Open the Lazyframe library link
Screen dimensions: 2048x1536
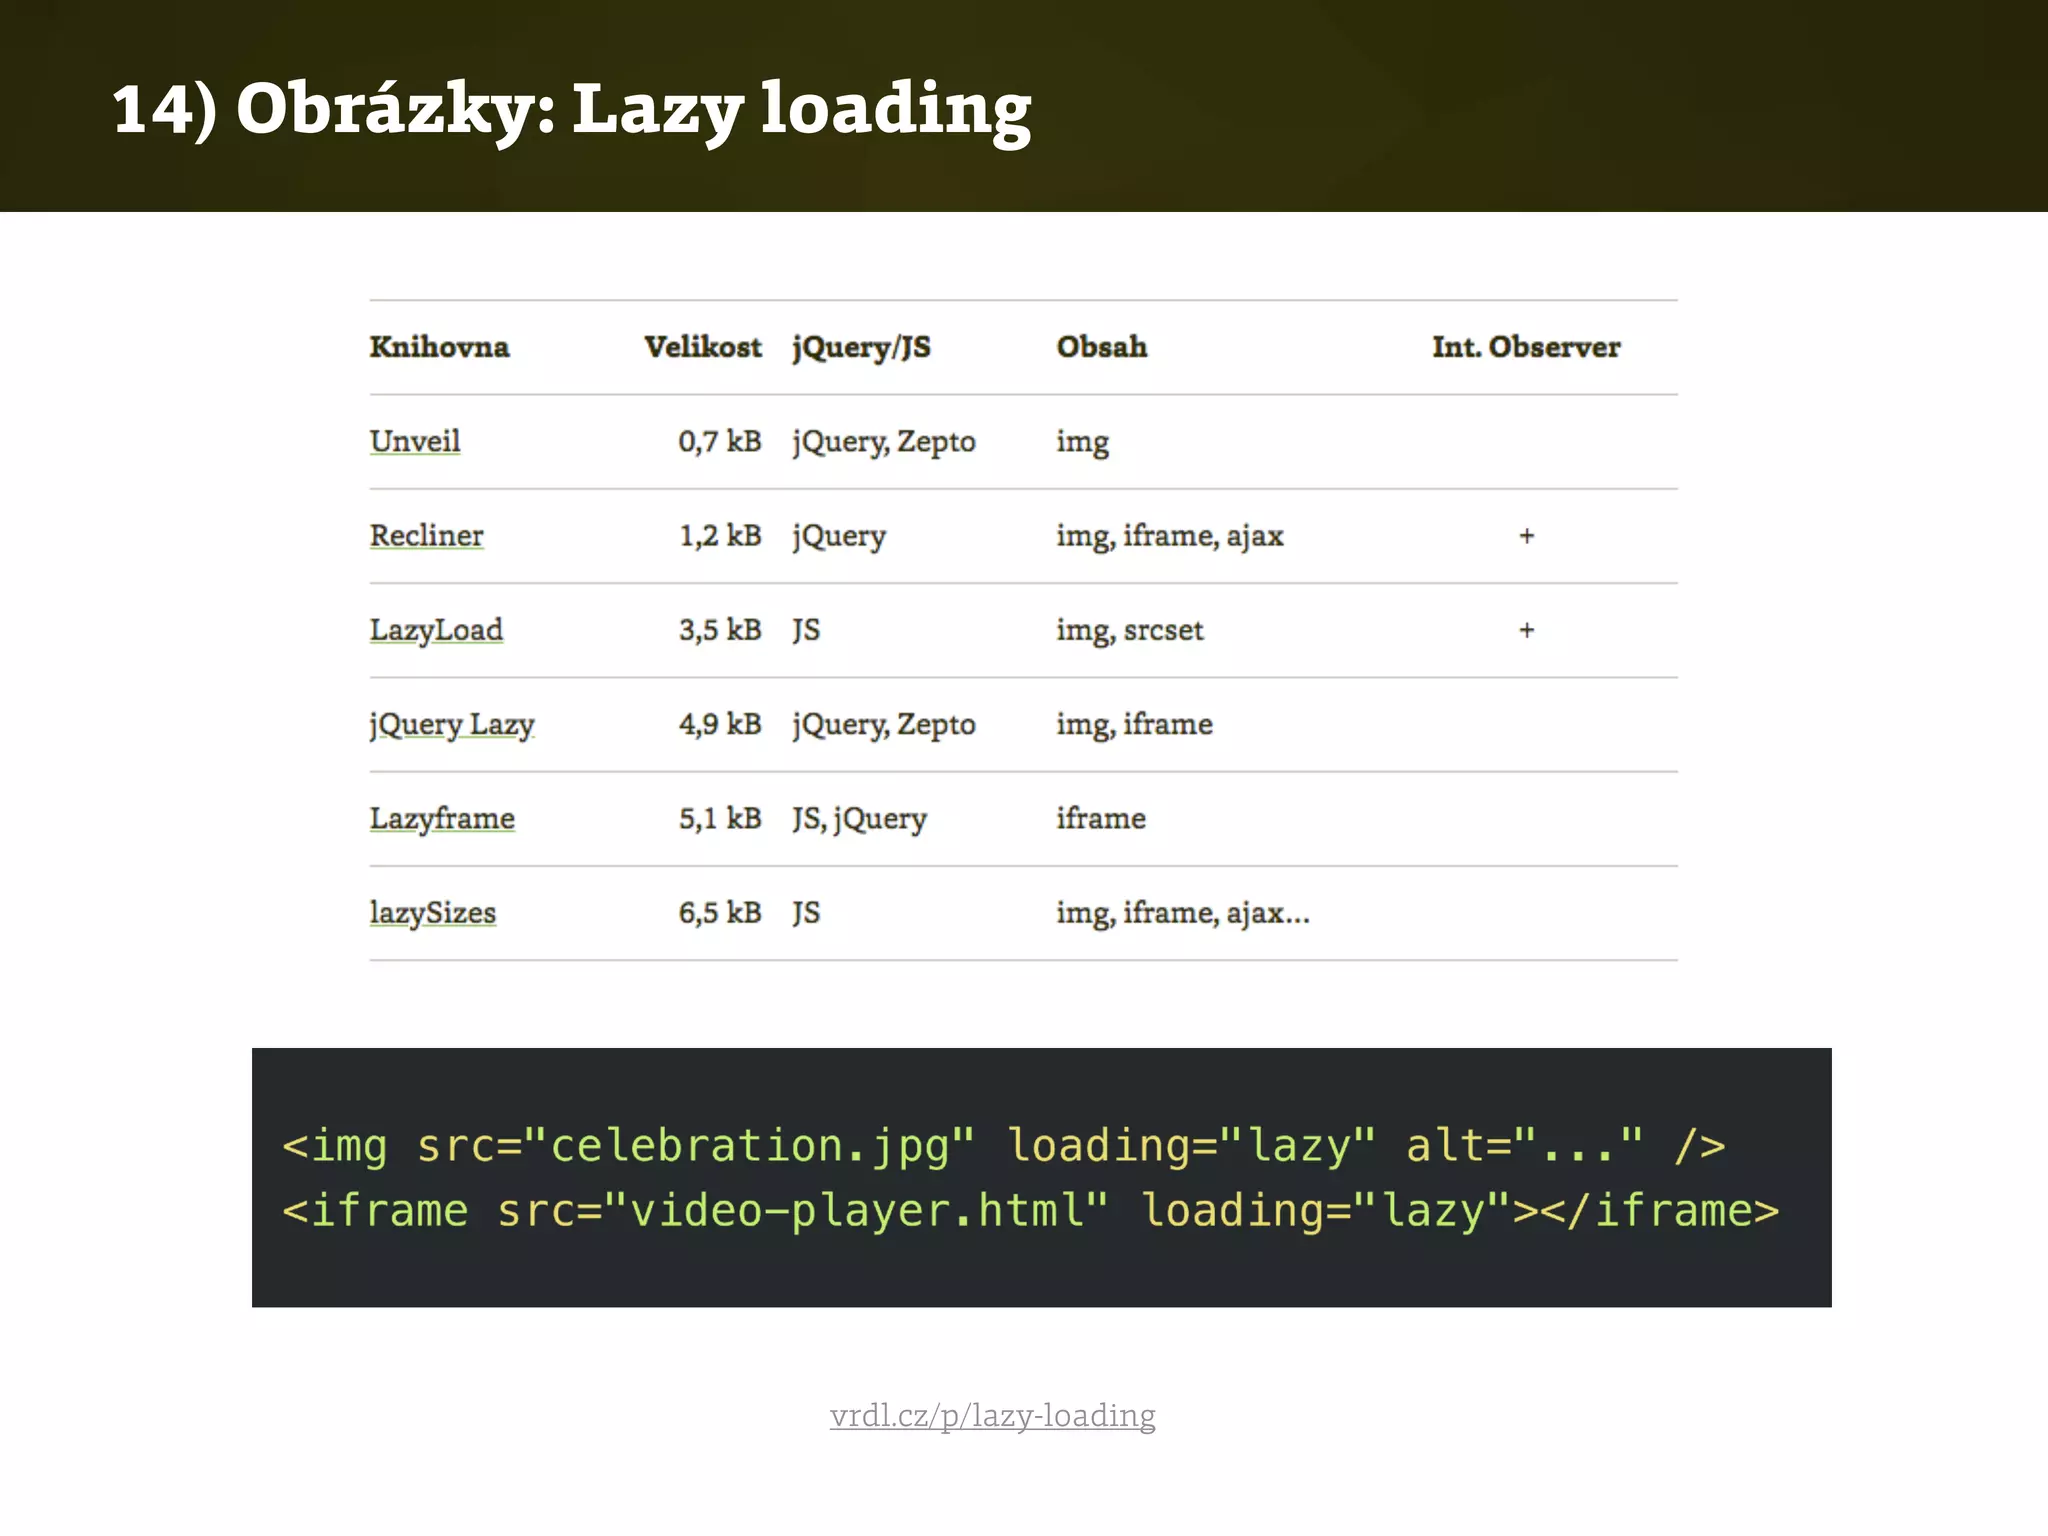(x=442, y=818)
